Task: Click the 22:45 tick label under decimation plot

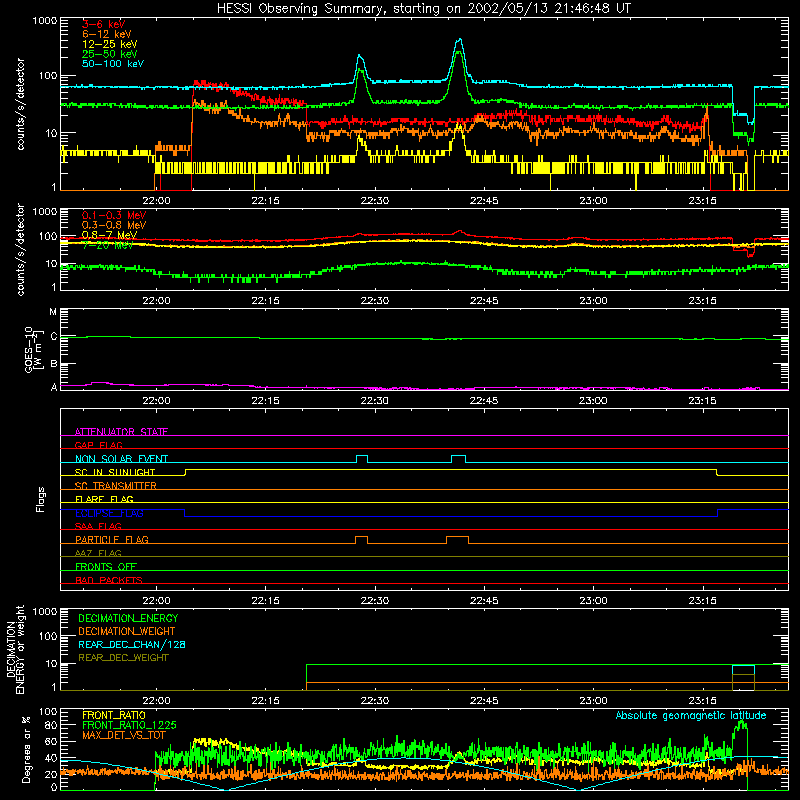Action: (x=484, y=701)
